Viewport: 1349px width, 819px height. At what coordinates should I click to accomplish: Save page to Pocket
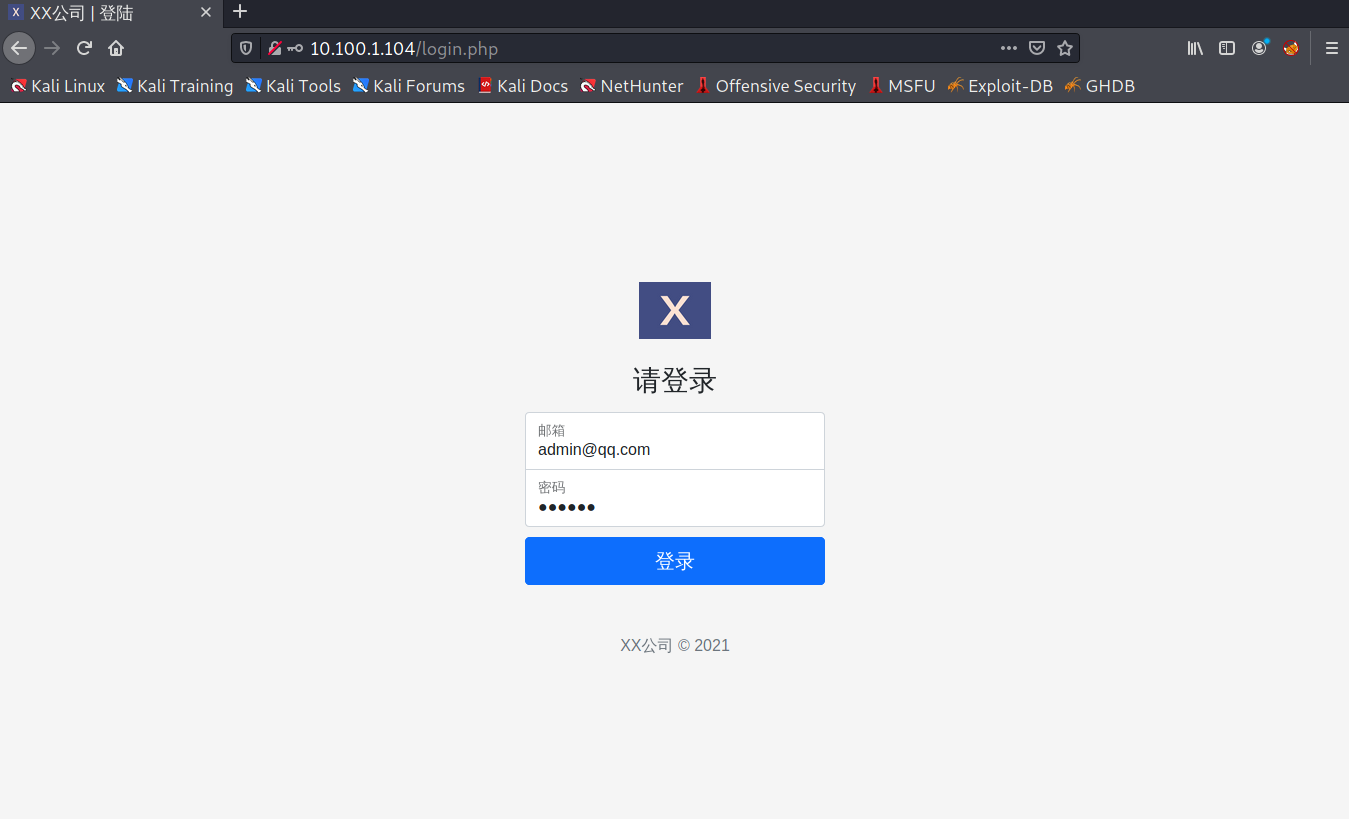[x=1037, y=48]
